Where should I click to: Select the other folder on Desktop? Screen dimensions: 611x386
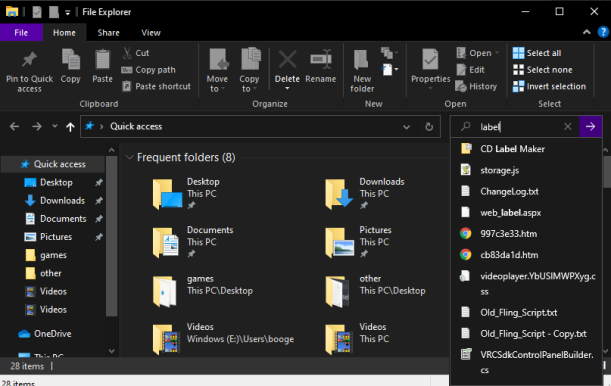point(376,290)
